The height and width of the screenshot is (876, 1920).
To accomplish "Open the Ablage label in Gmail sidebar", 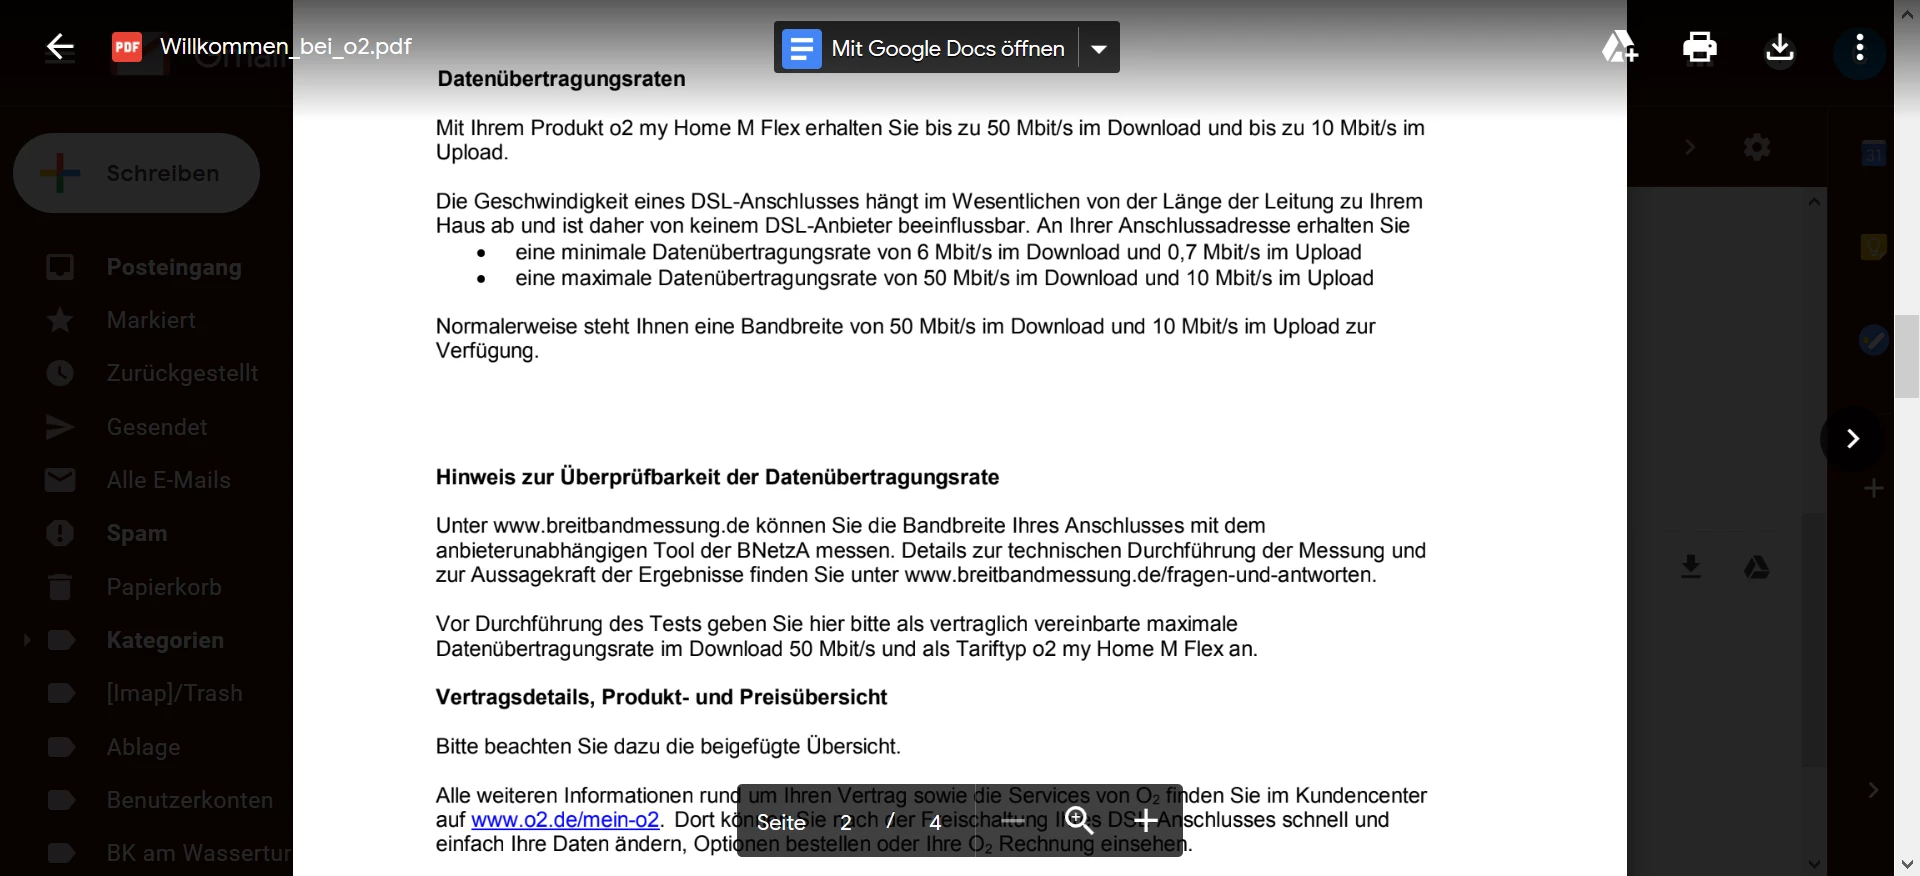I will [x=143, y=747].
